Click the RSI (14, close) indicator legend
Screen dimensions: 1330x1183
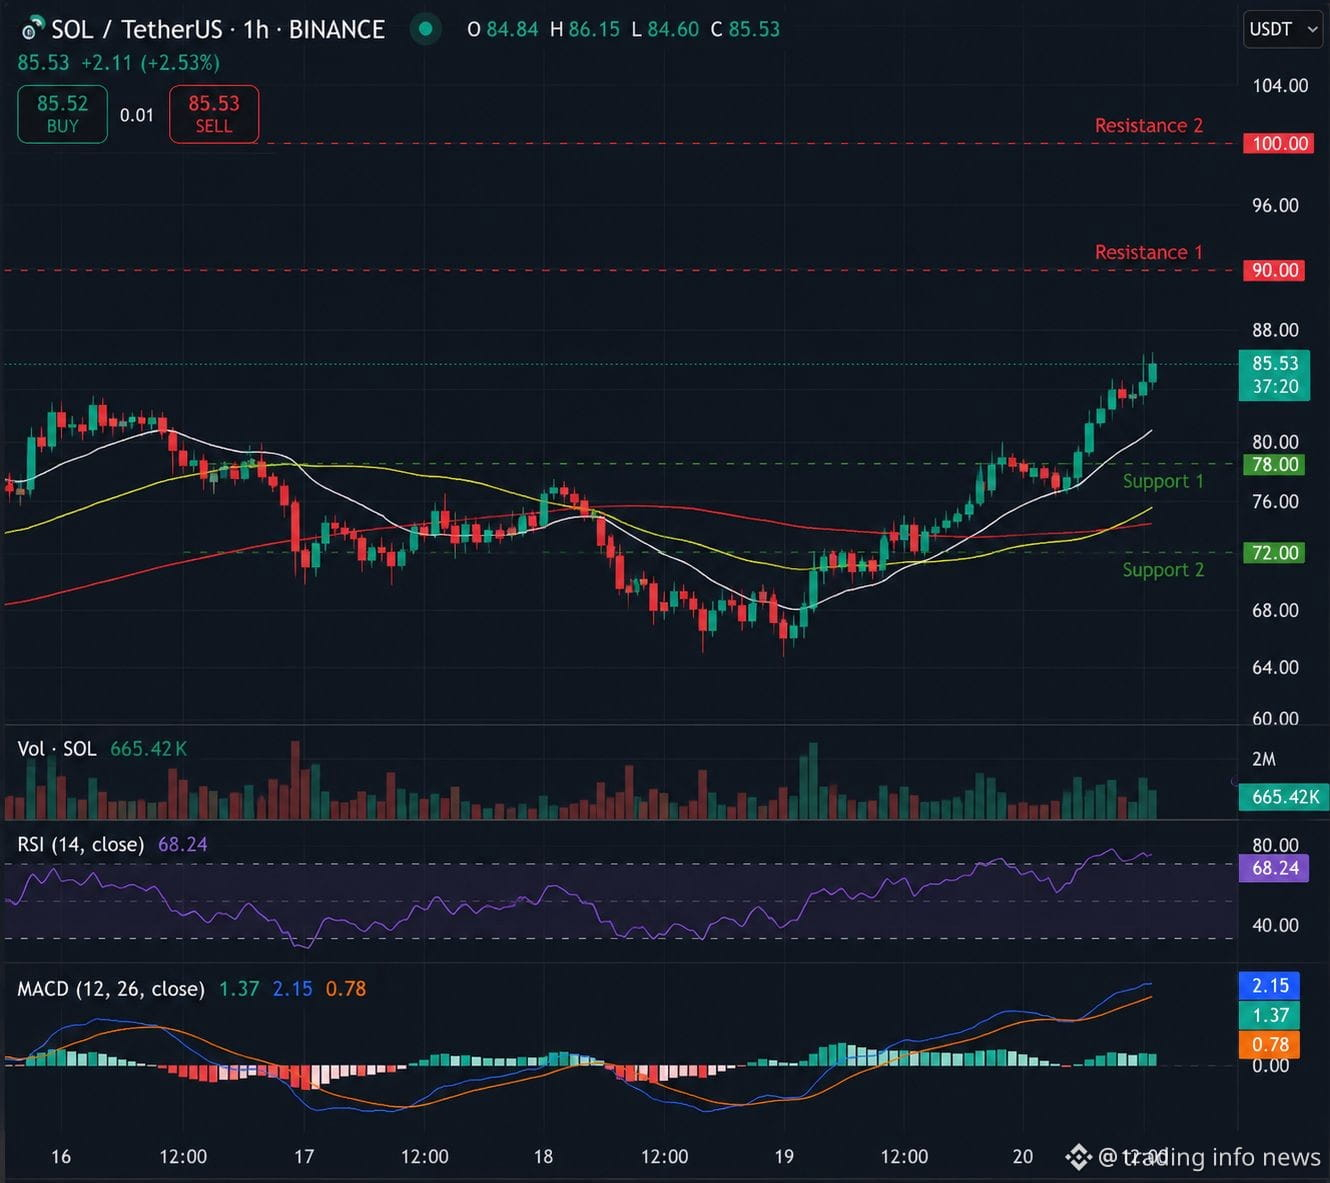81,844
